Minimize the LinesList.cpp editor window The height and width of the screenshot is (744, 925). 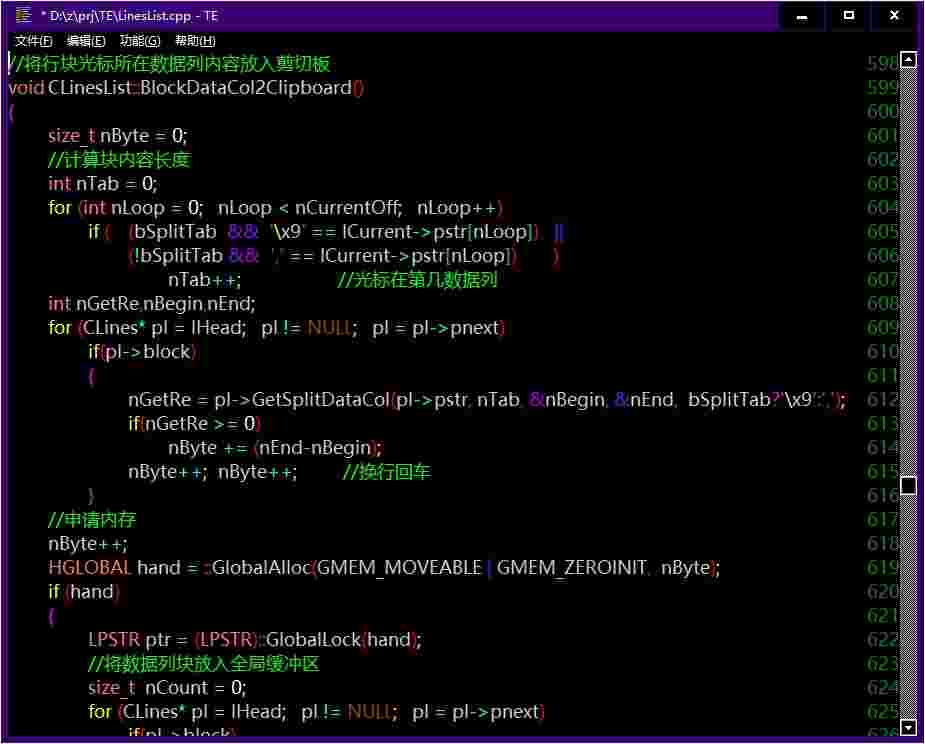[x=800, y=15]
